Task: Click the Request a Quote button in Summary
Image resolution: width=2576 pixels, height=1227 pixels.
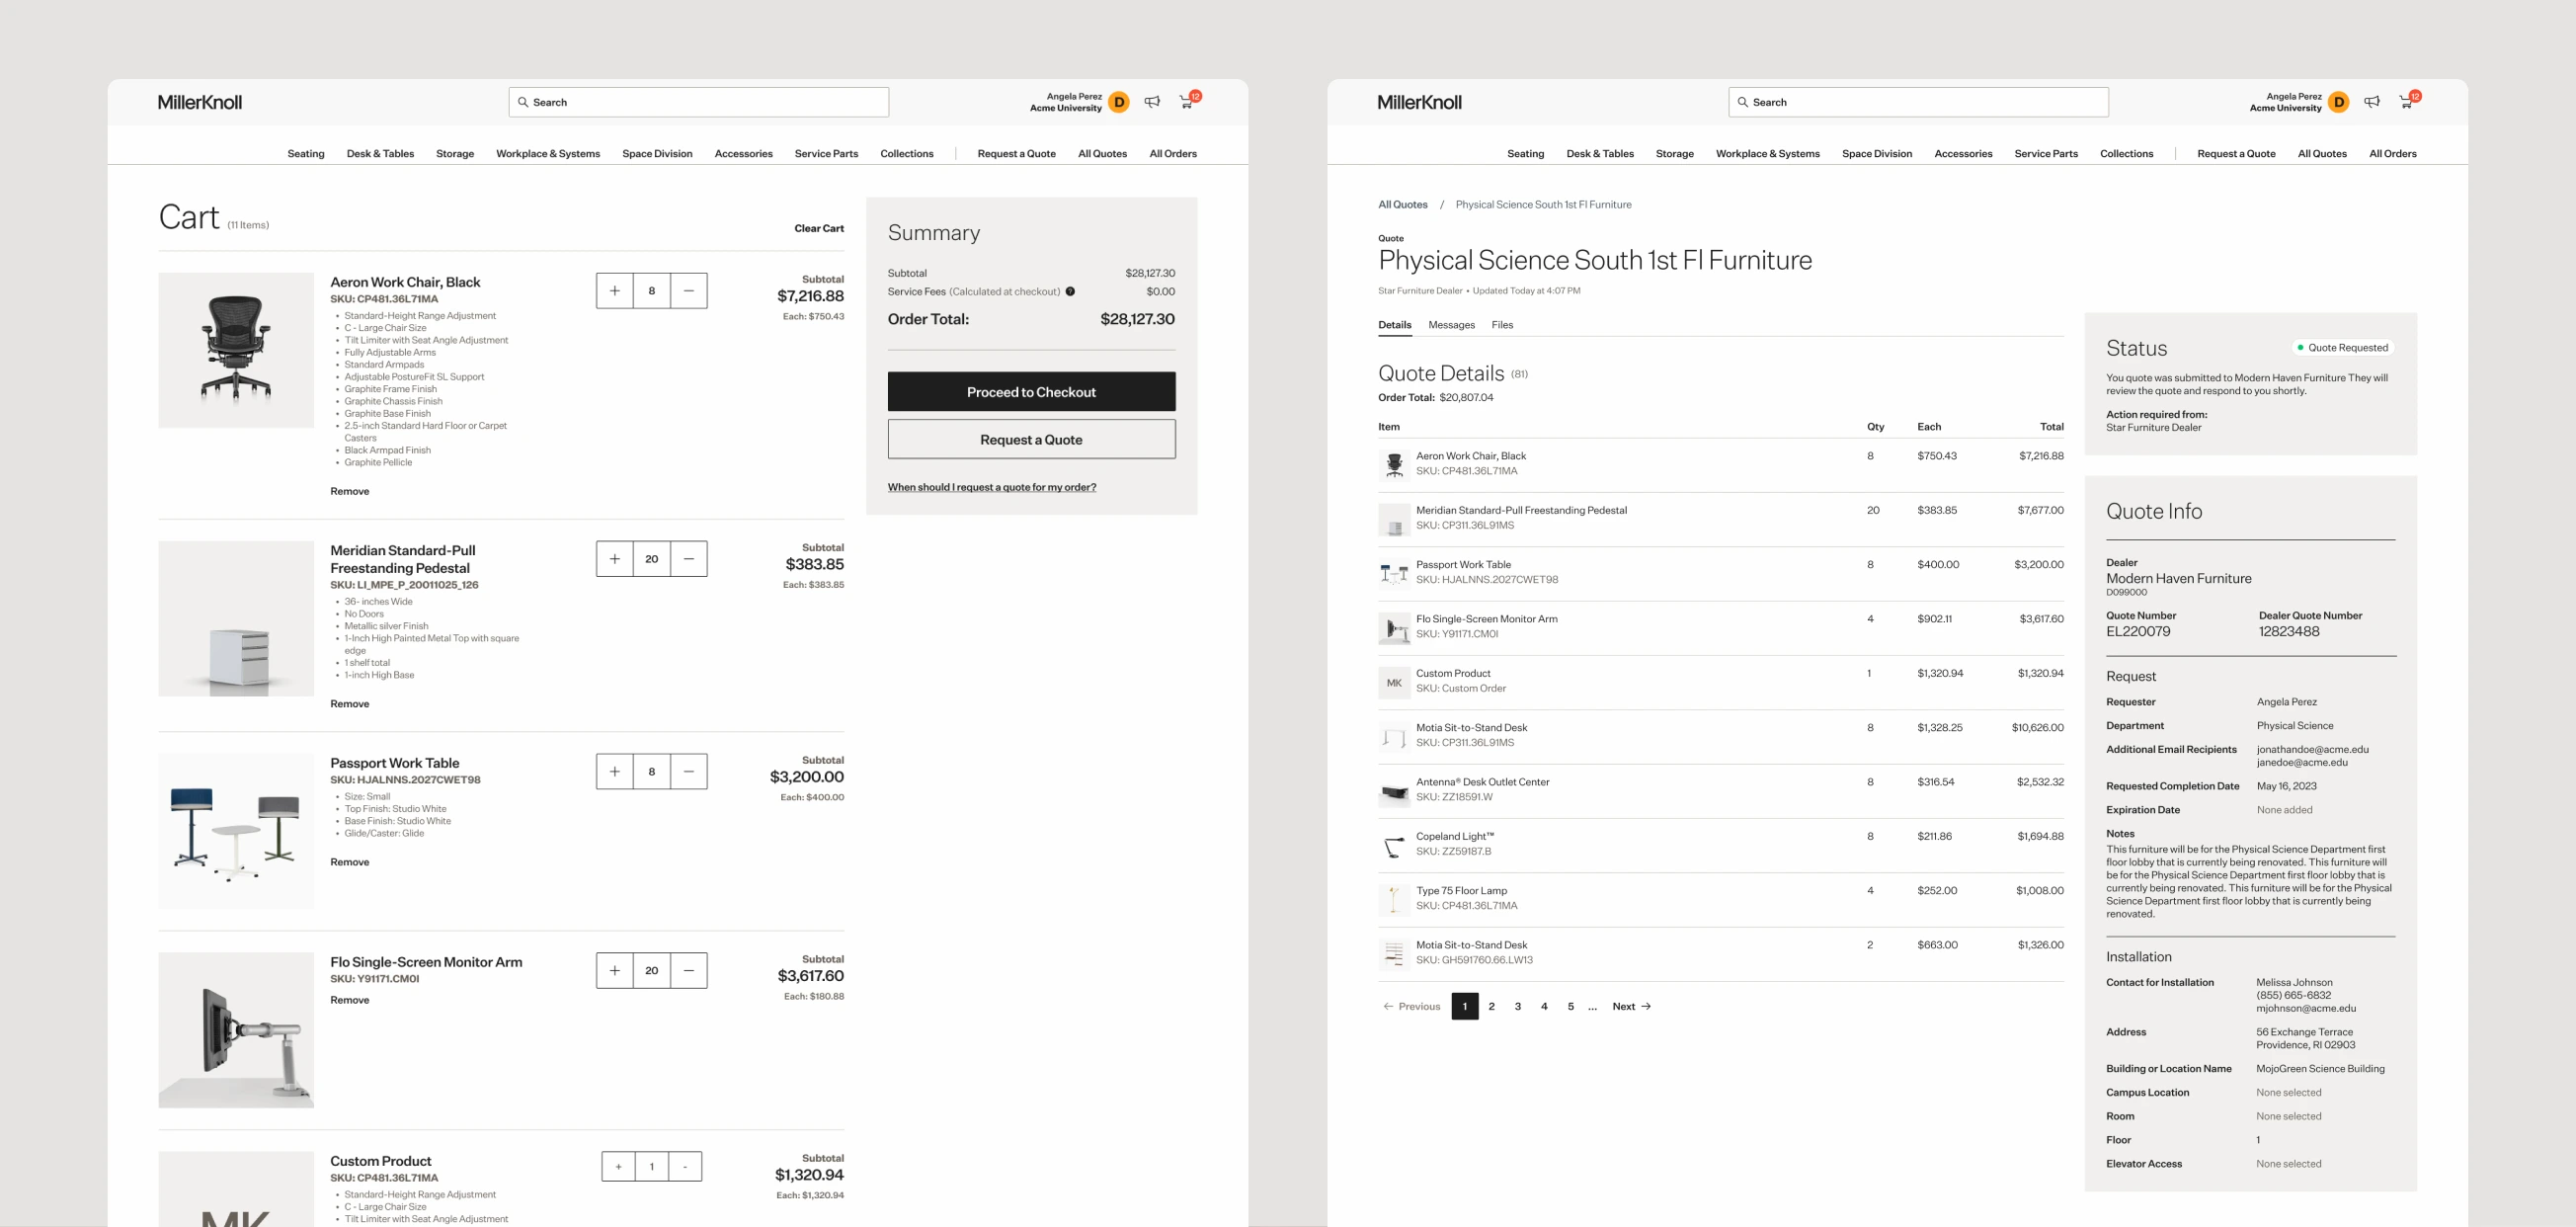Action: [1031, 440]
